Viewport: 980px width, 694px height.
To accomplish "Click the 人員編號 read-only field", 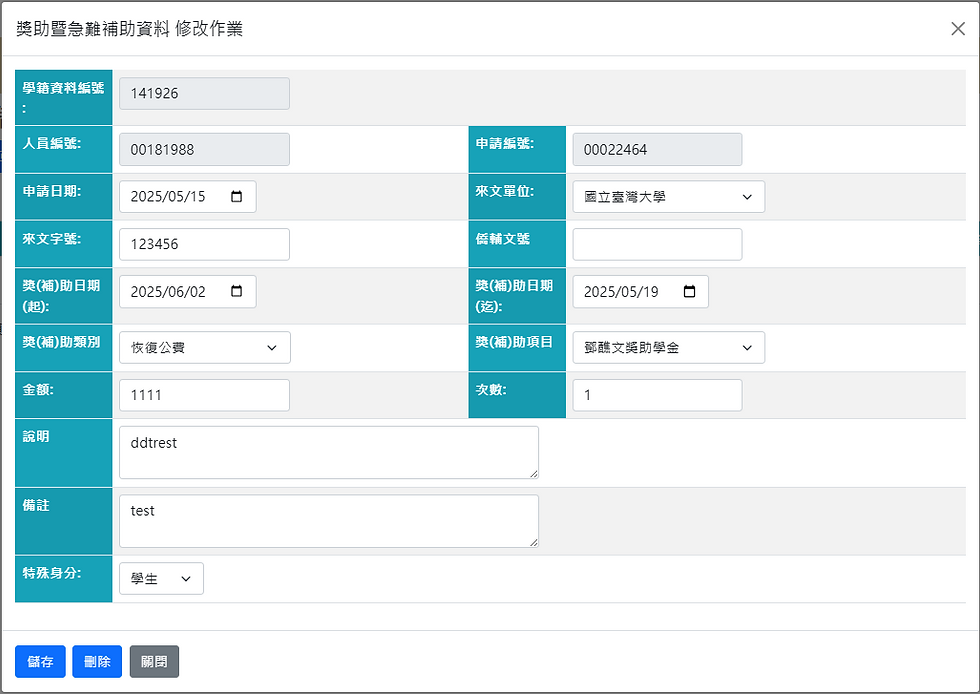I will (204, 150).
